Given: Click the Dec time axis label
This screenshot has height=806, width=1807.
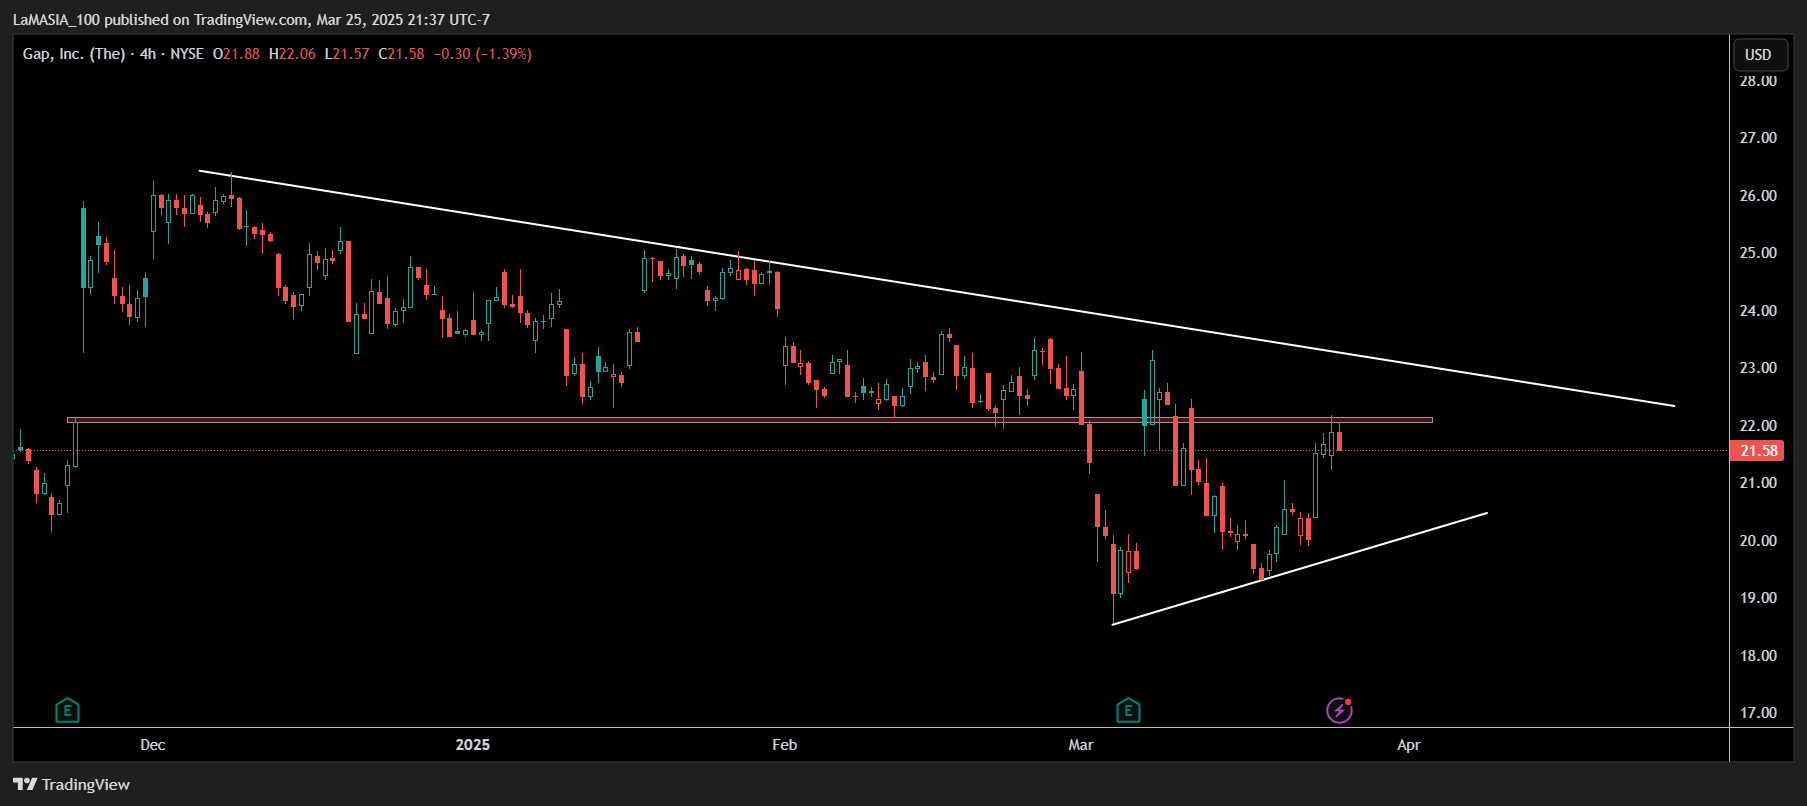Looking at the screenshot, I should 153,745.
